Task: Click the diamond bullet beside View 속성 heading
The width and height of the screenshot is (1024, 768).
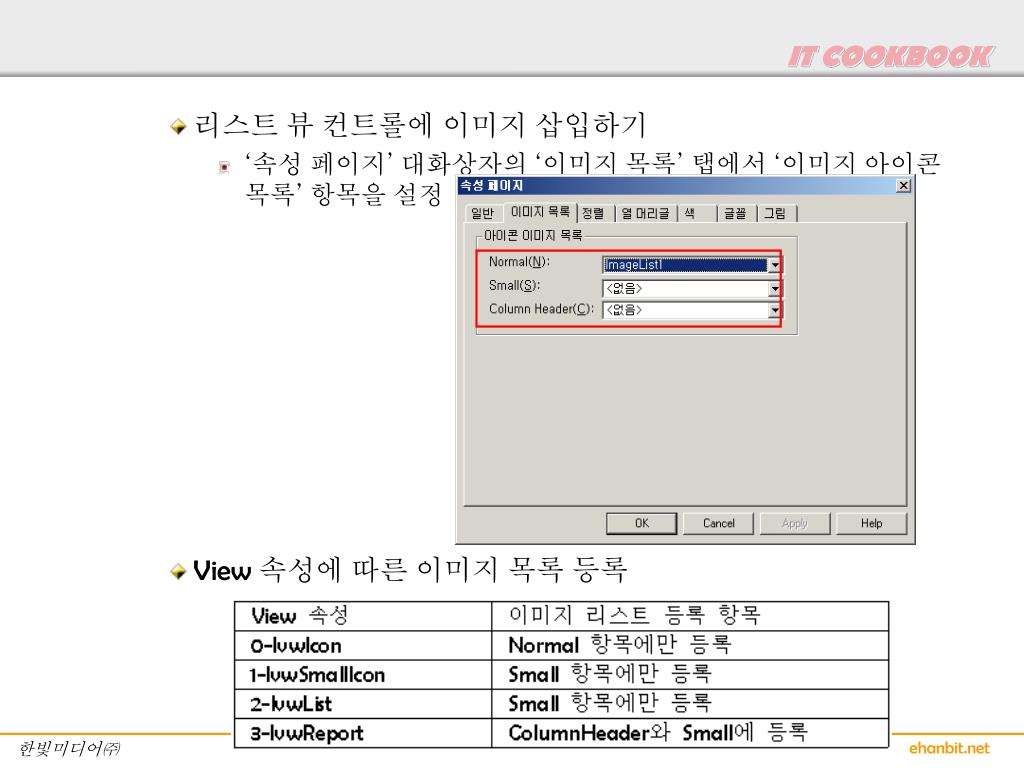Action: point(178,571)
